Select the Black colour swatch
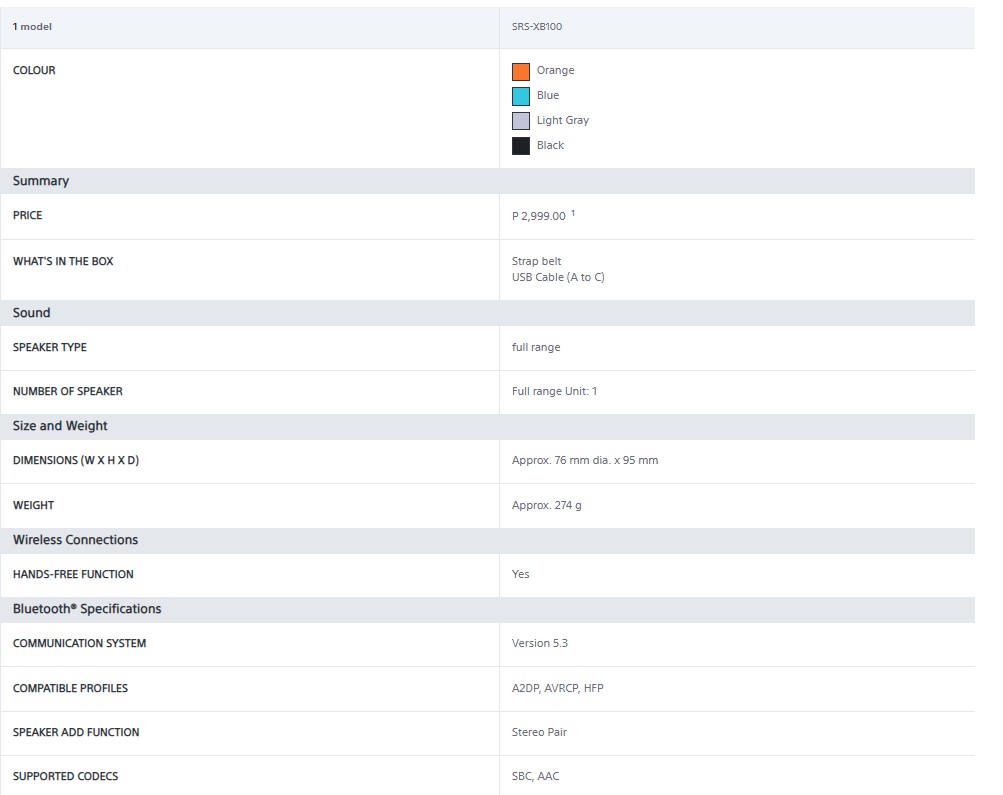Screen dimensions: 1003x795 (521, 146)
